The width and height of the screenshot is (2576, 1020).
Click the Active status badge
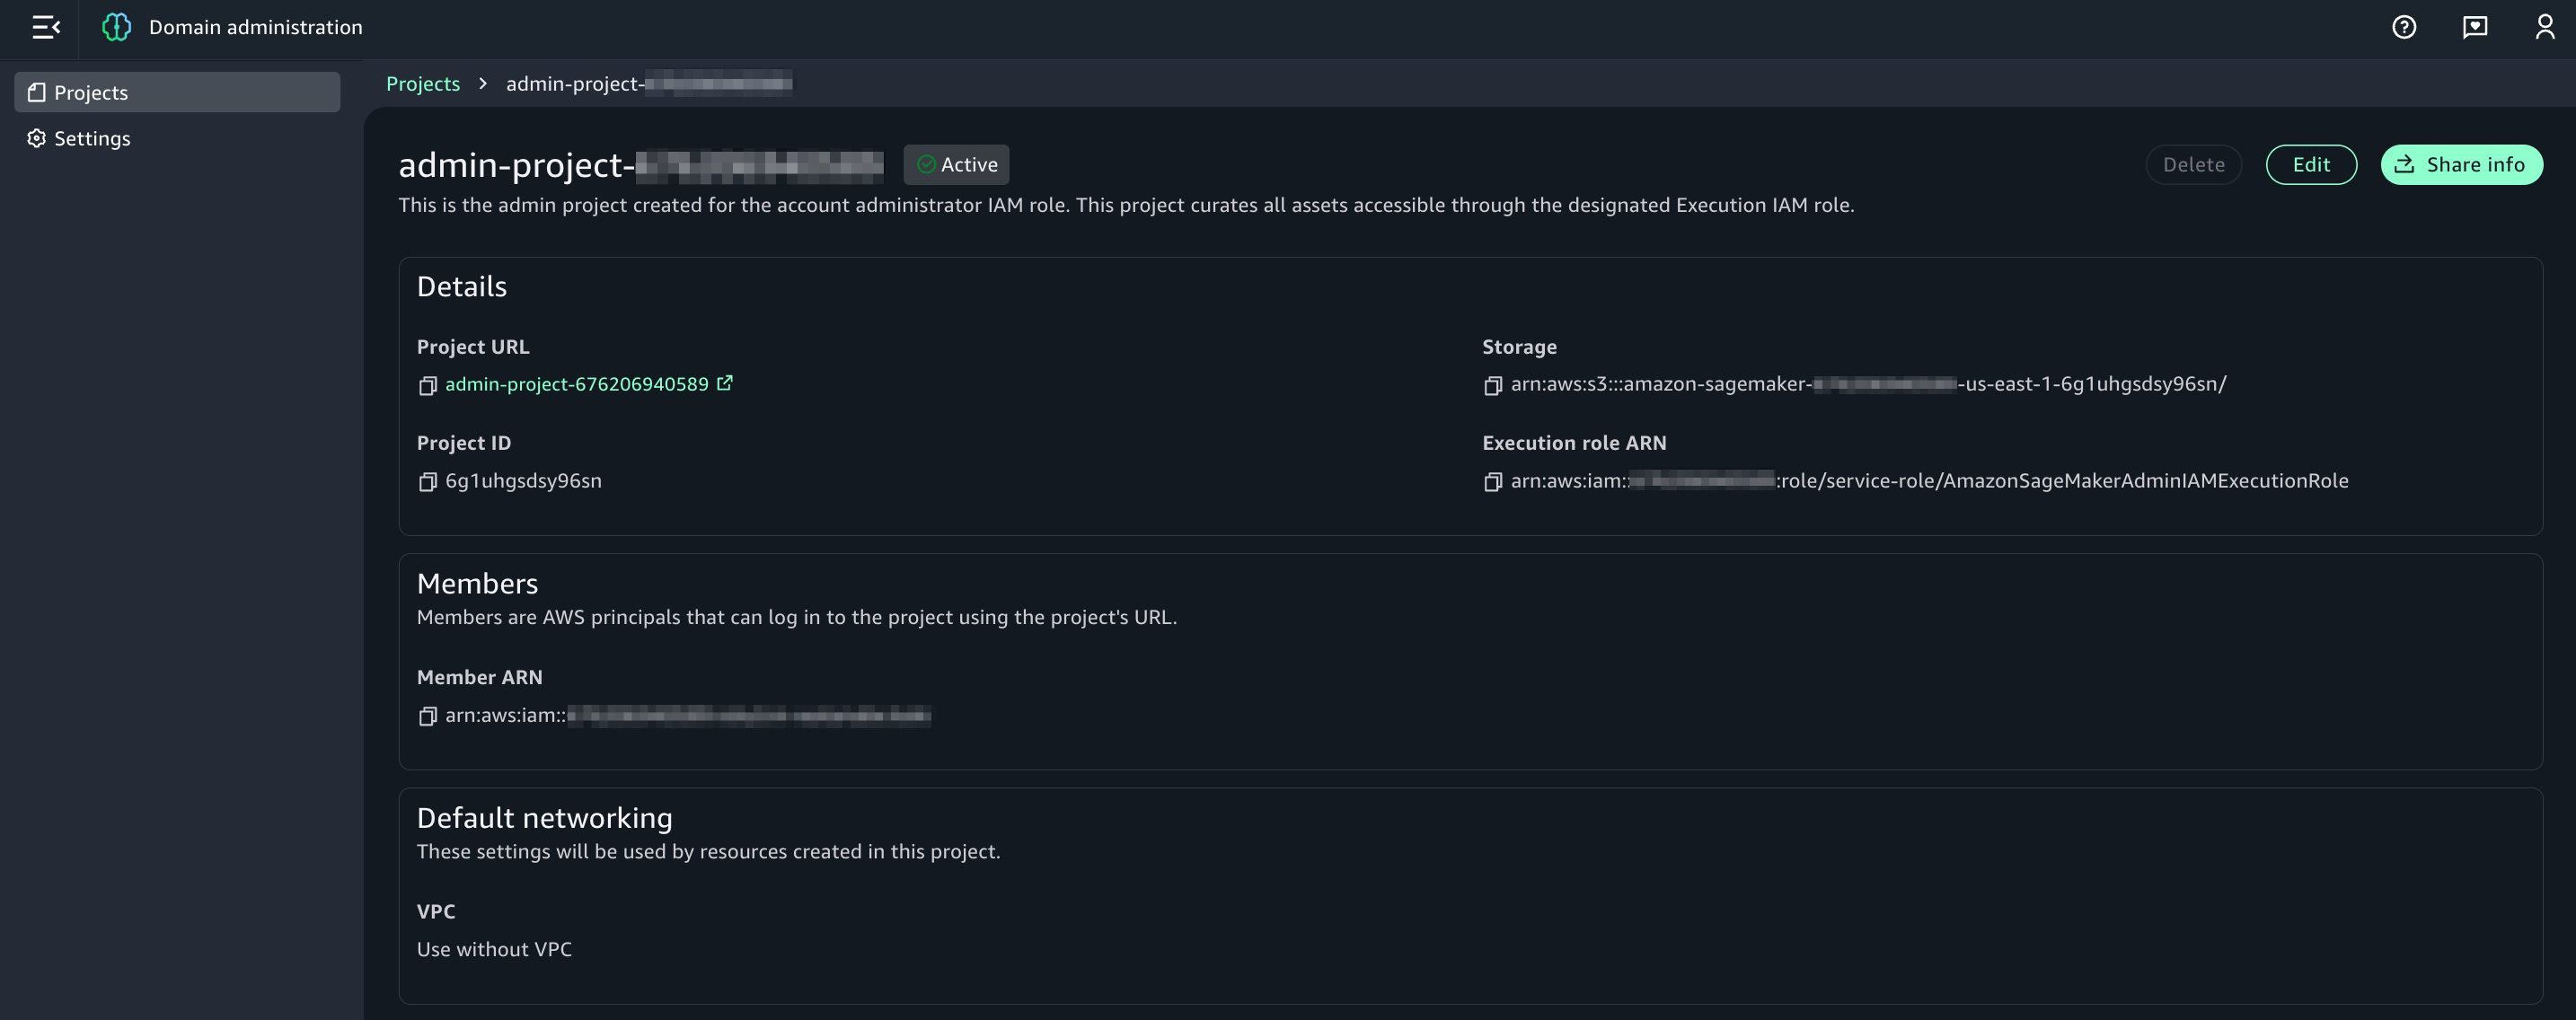[956, 164]
